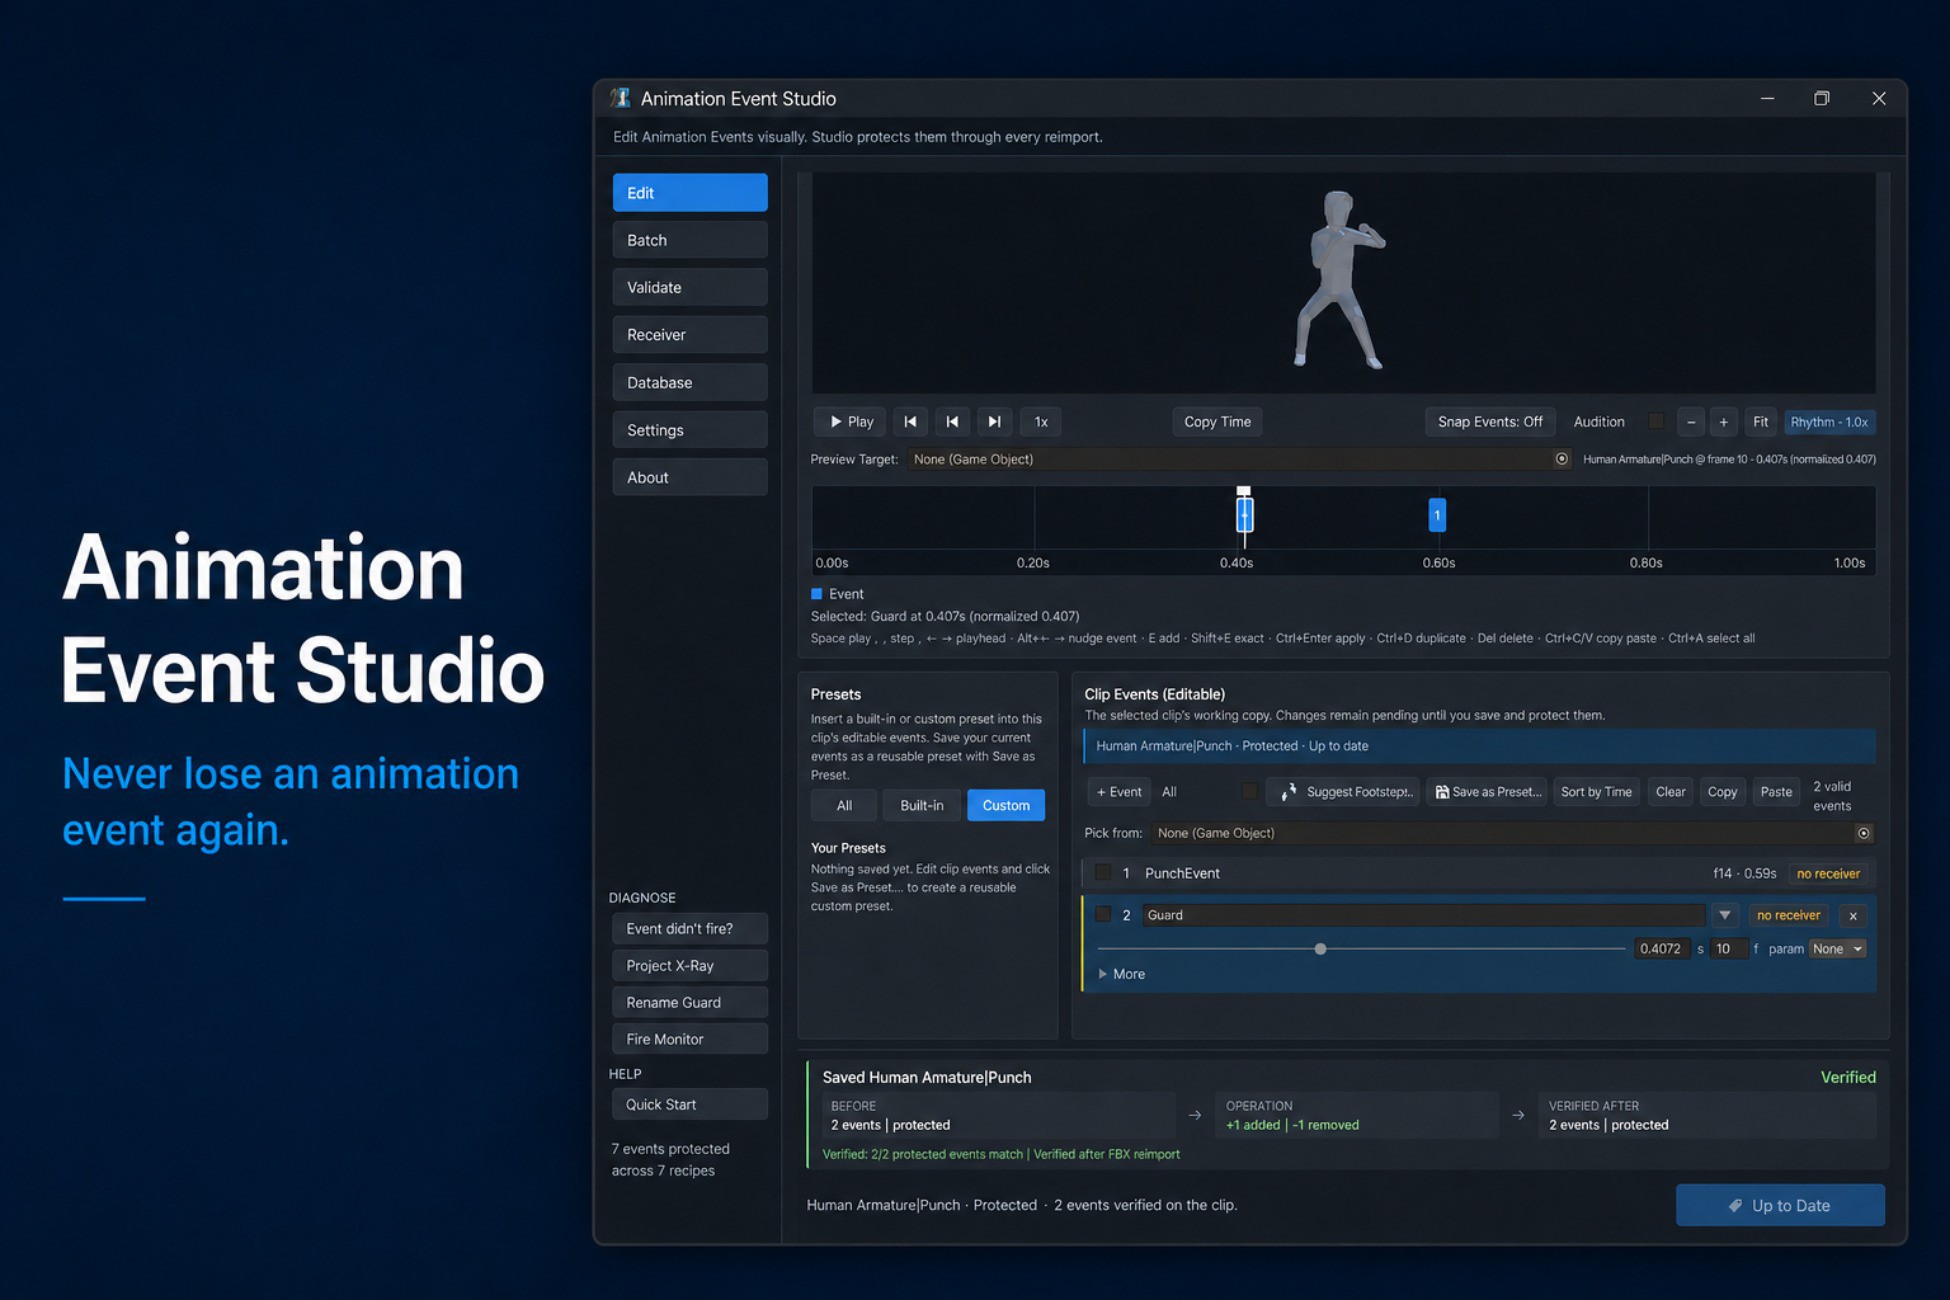Viewport: 1950px width, 1300px height.
Task: Select the Custom presets filter
Action: [x=1006, y=805]
